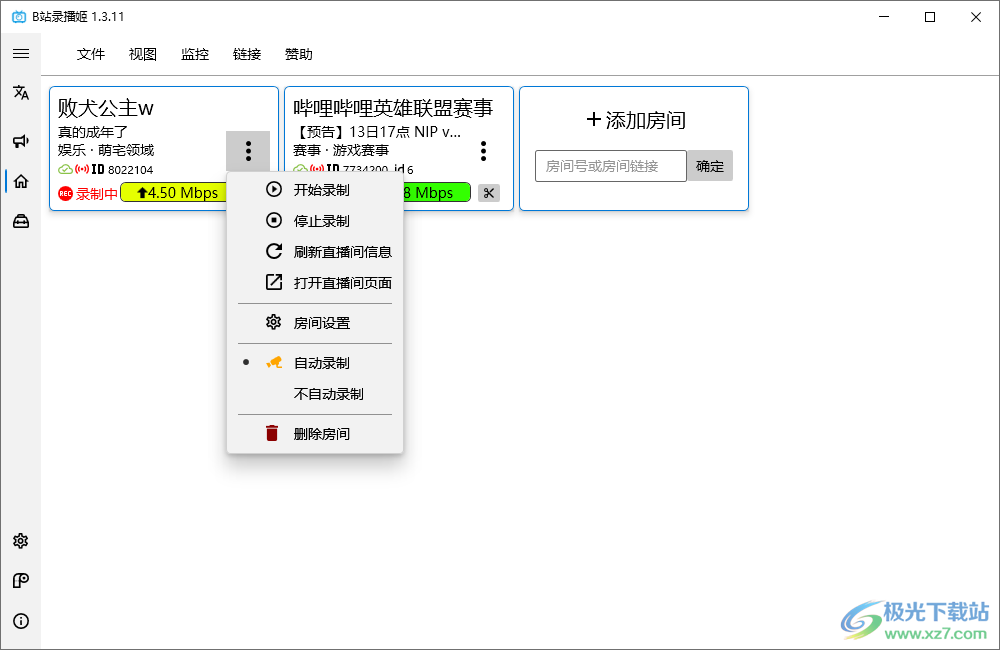Close the three-dot menu for 败犬公主w
This screenshot has width=1000, height=650.
248,151
